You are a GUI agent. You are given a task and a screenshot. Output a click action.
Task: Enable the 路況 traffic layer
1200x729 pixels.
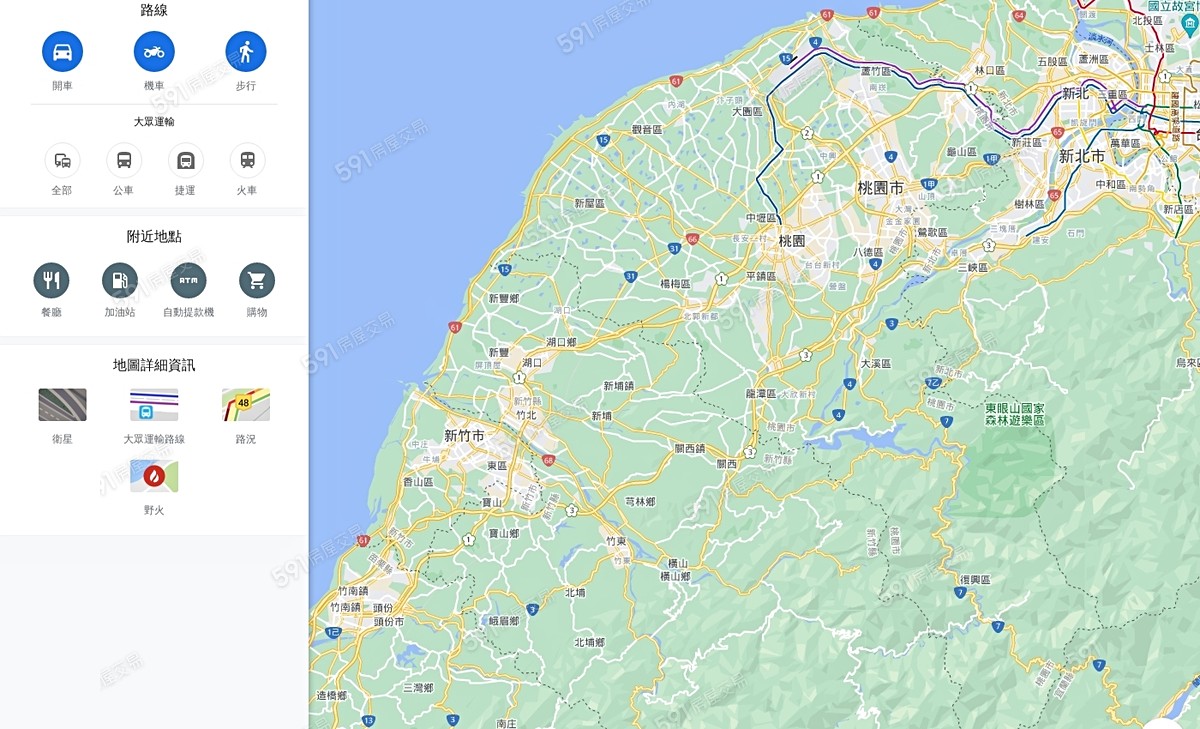(x=246, y=405)
